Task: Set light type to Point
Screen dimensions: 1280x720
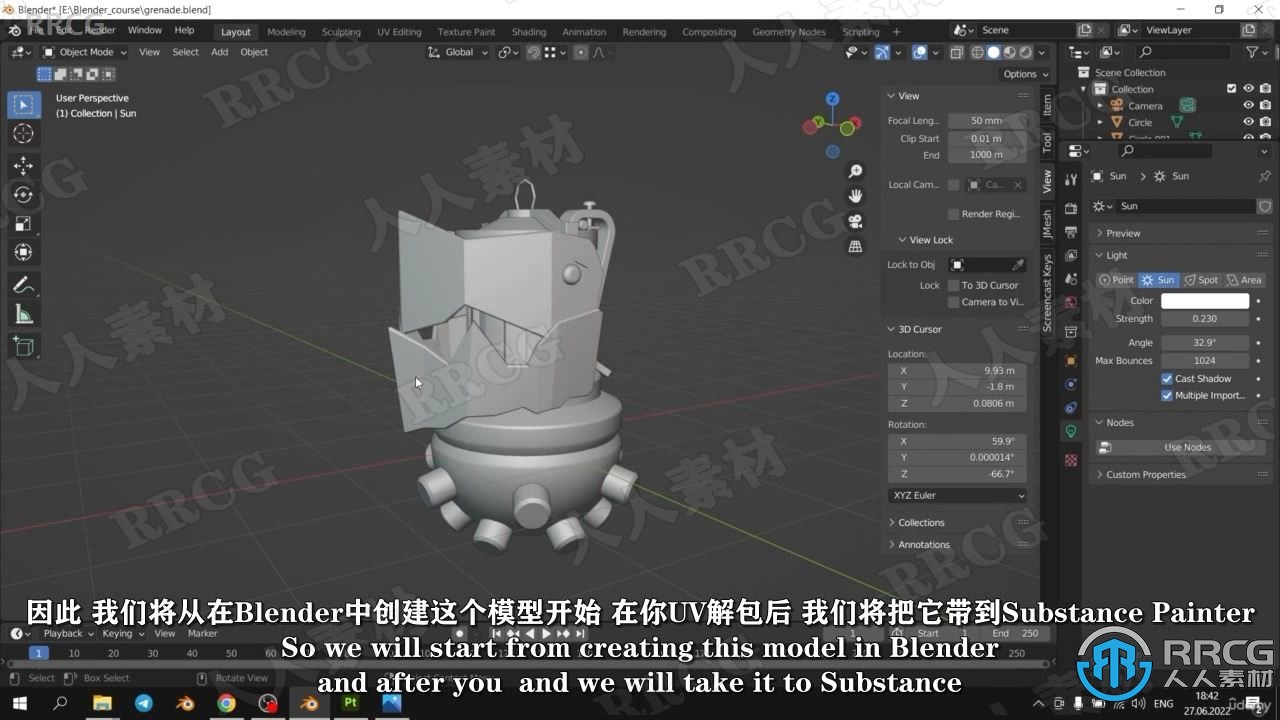Action: 1116,281
